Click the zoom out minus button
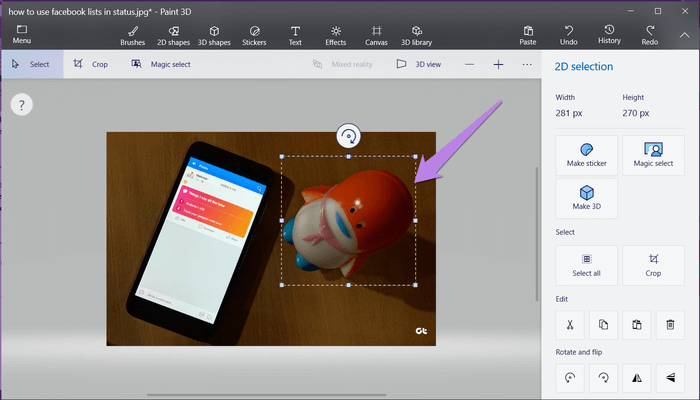Image resolution: width=700 pixels, height=400 pixels. (x=470, y=64)
